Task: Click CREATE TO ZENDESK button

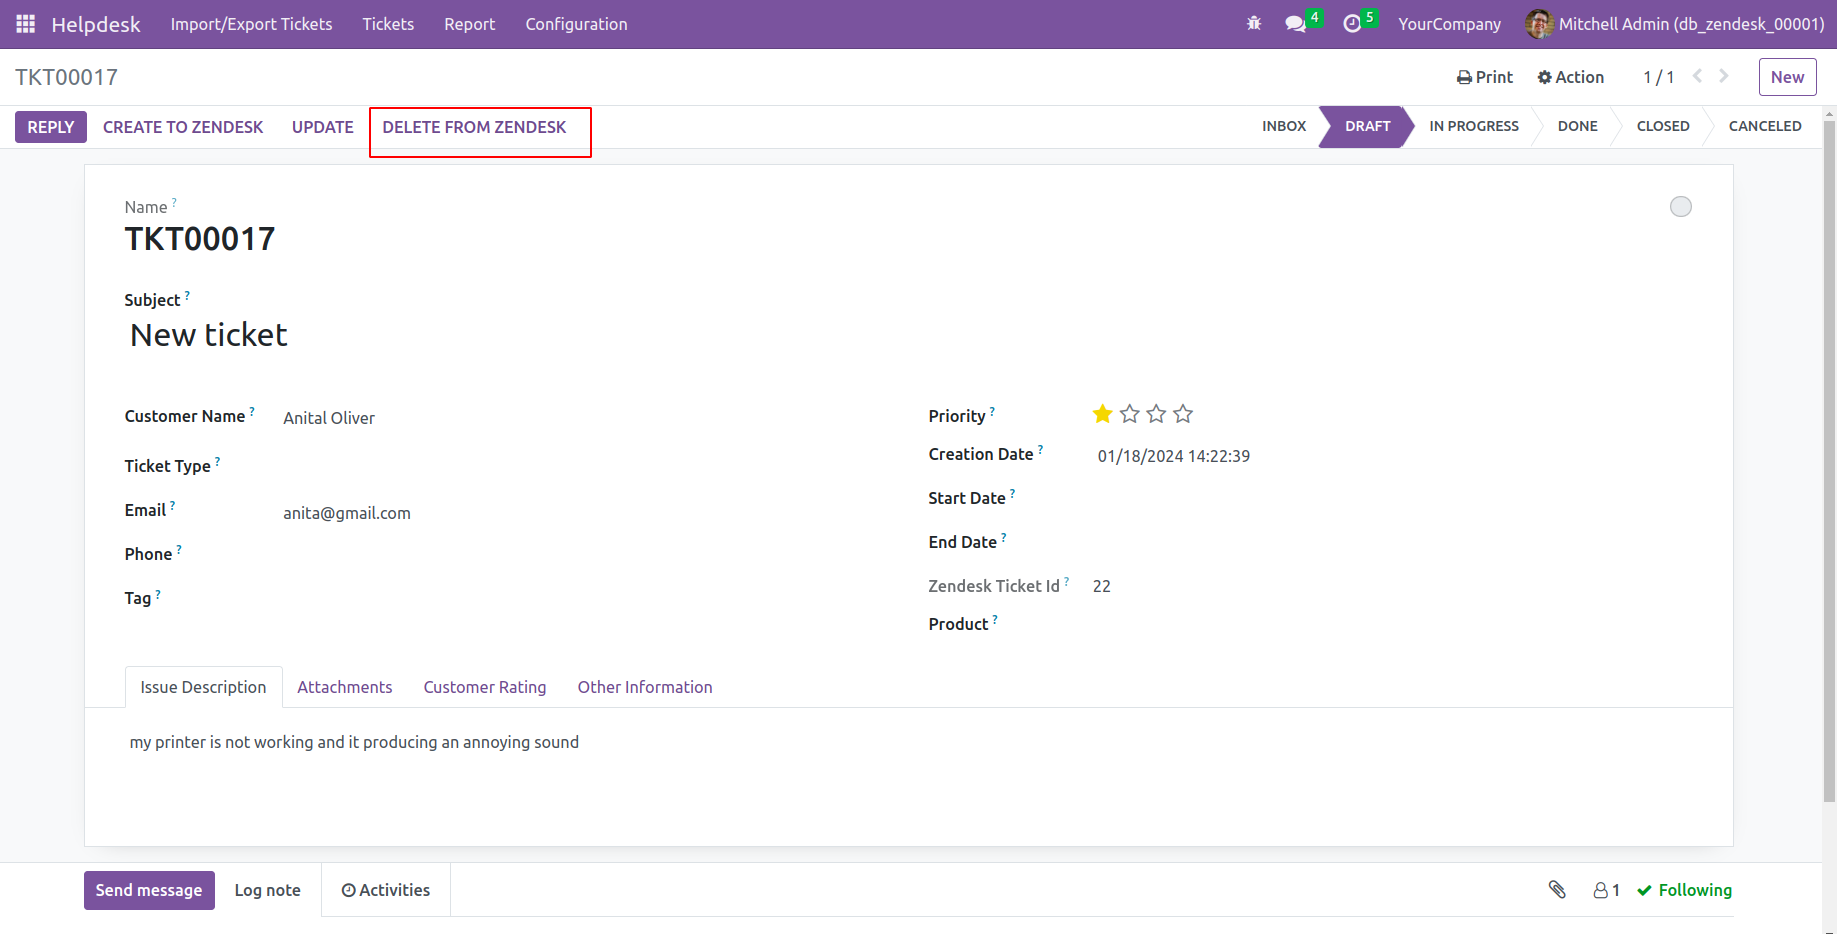Action: coord(183,127)
